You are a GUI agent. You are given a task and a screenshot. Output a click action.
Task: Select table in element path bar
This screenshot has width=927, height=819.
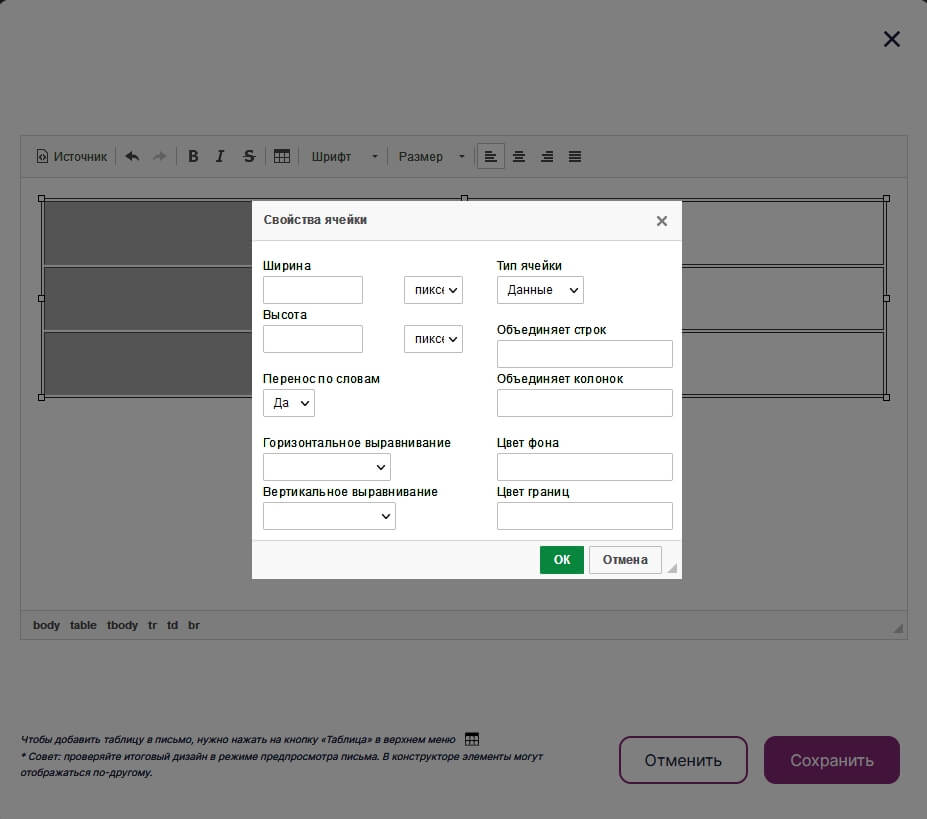click(83, 625)
